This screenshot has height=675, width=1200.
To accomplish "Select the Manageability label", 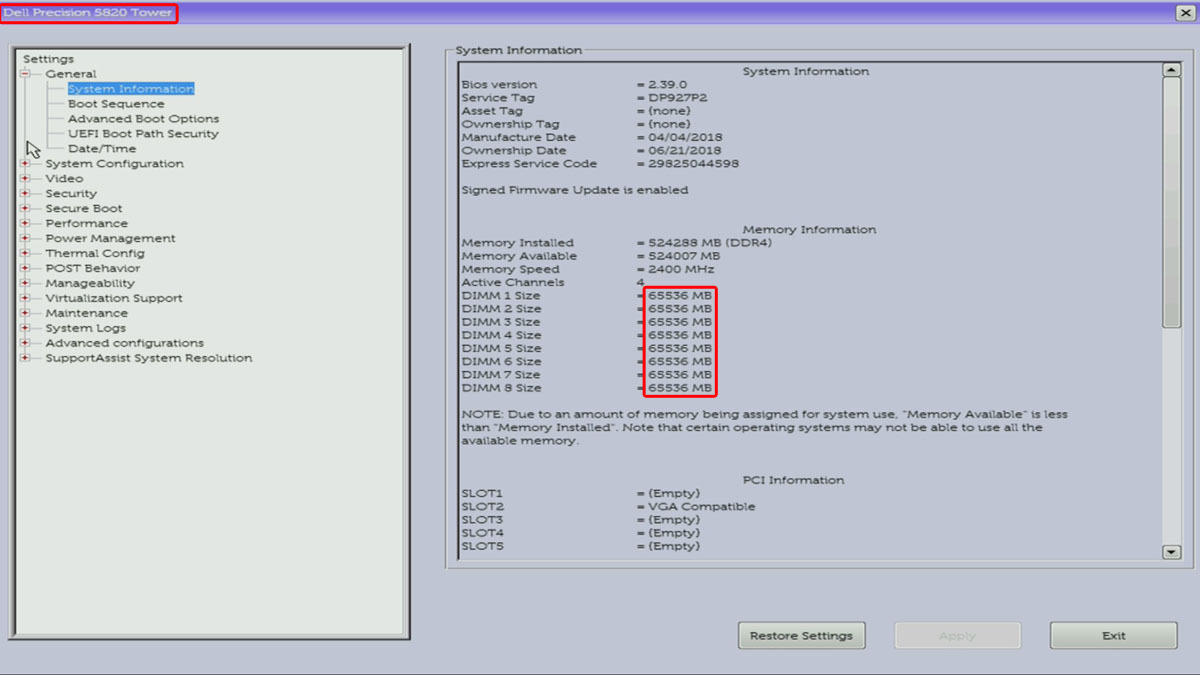I will (89, 284).
